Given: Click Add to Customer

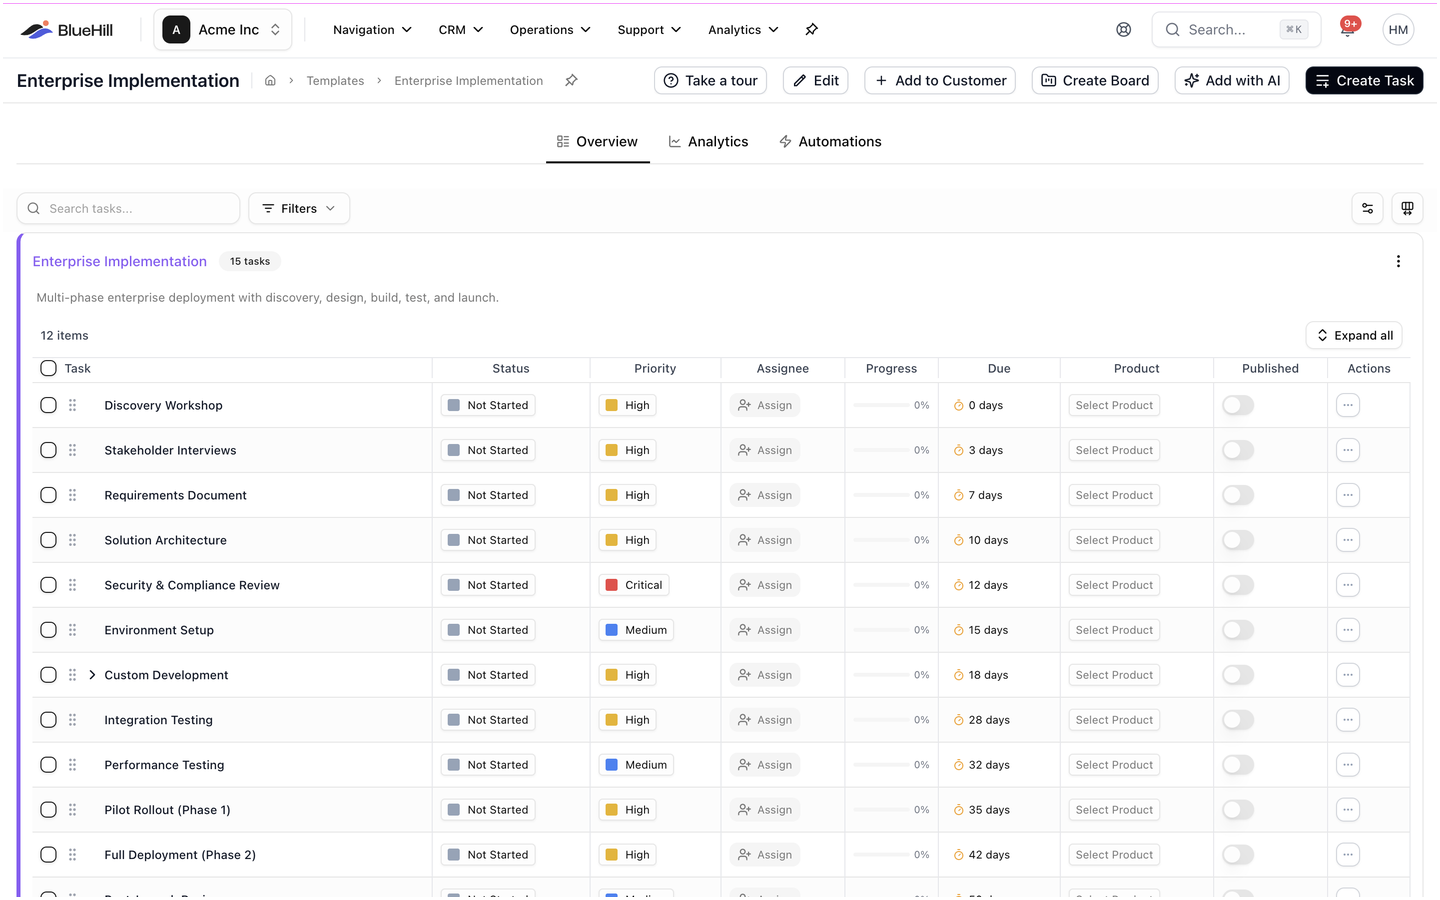Looking at the screenshot, I should coord(940,81).
